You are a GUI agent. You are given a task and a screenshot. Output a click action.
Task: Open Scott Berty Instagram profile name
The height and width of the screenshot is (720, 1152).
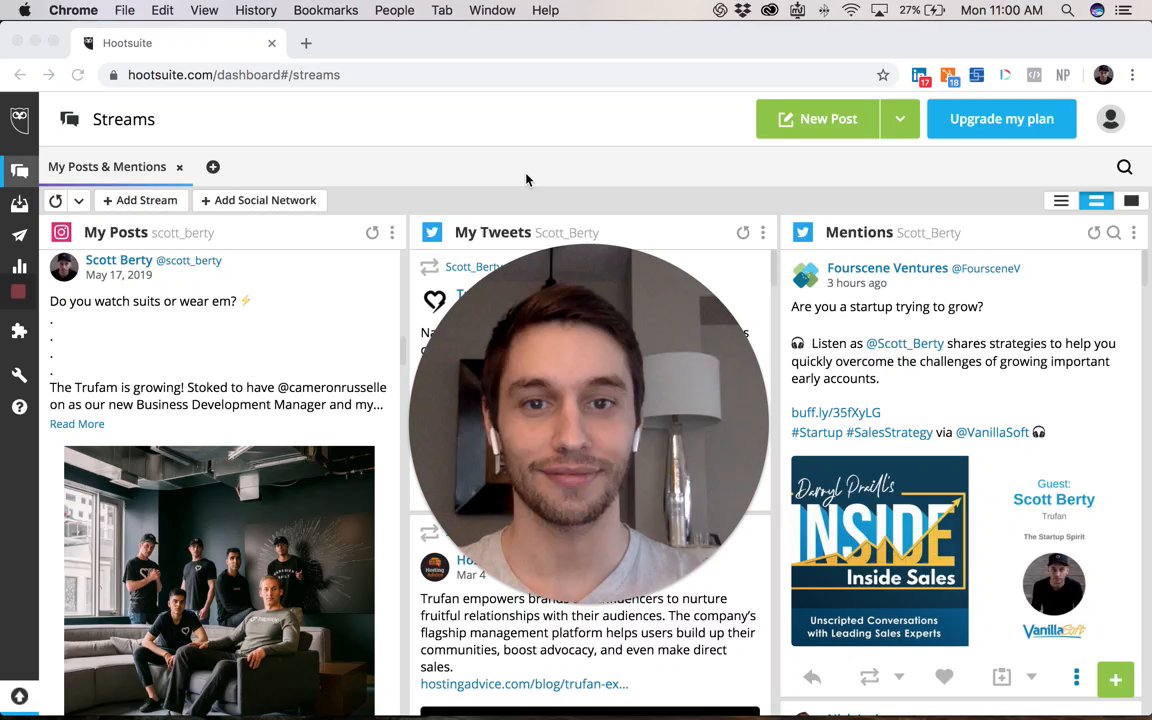pyautogui.click(x=119, y=260)
